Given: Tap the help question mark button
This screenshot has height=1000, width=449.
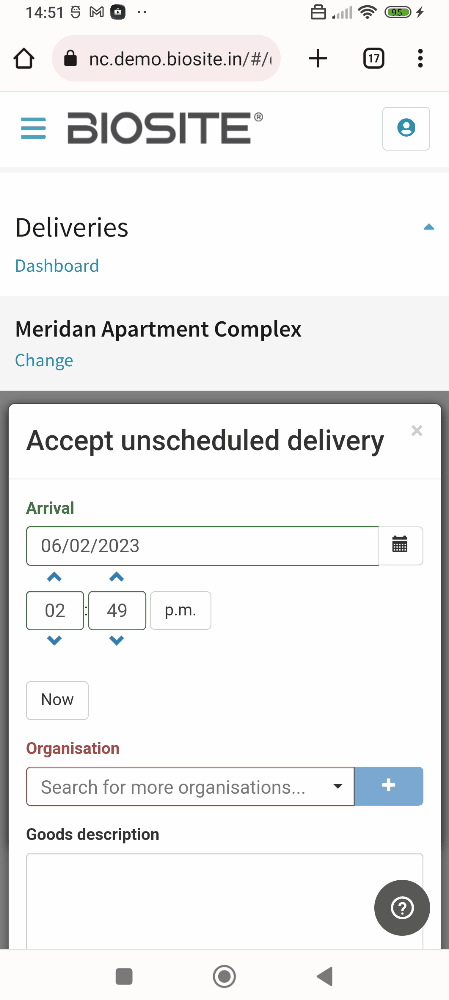Looking at the screenshot, I should tap(402, 908).
